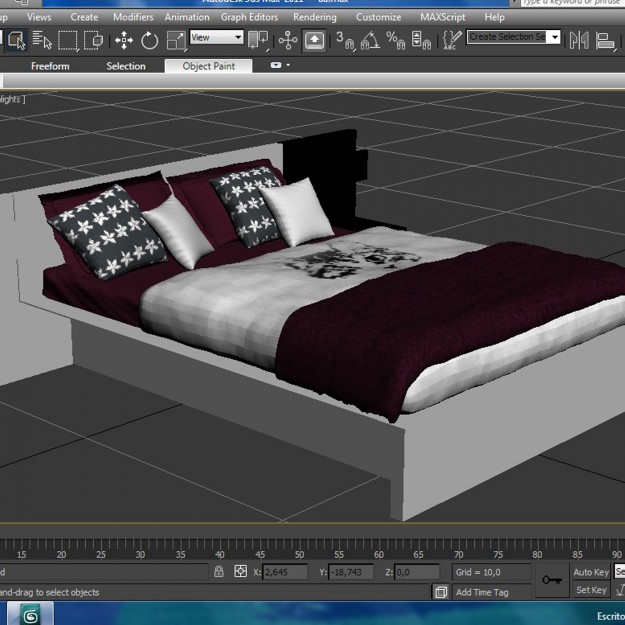This screenshot has height=625, width=625.
Task: Open the Edit Named Selection Sets tool
Action: click(x=451, y=40)
